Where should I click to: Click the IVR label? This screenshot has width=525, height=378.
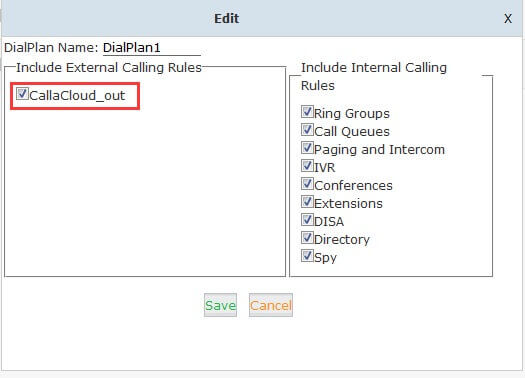point(324,167)
